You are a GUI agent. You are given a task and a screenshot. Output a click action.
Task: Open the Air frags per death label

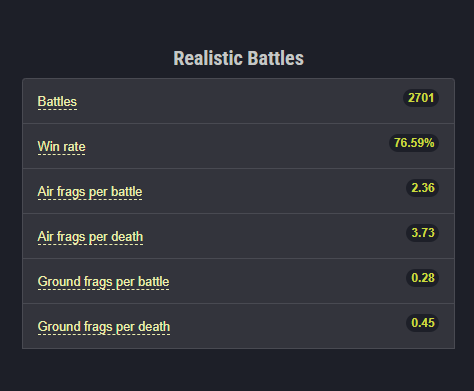[x=90, y=237]
